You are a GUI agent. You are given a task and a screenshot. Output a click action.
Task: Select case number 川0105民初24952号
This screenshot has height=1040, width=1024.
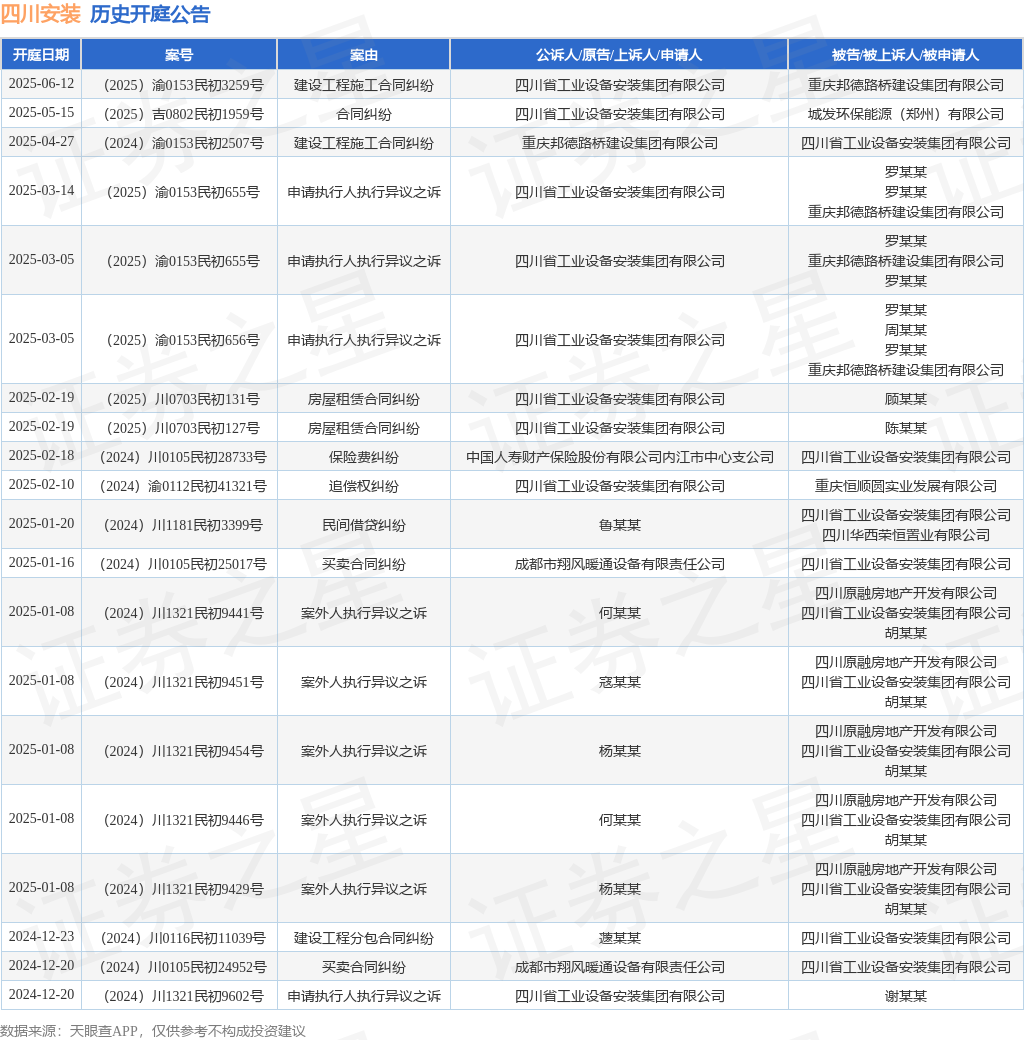click(183, 968)
